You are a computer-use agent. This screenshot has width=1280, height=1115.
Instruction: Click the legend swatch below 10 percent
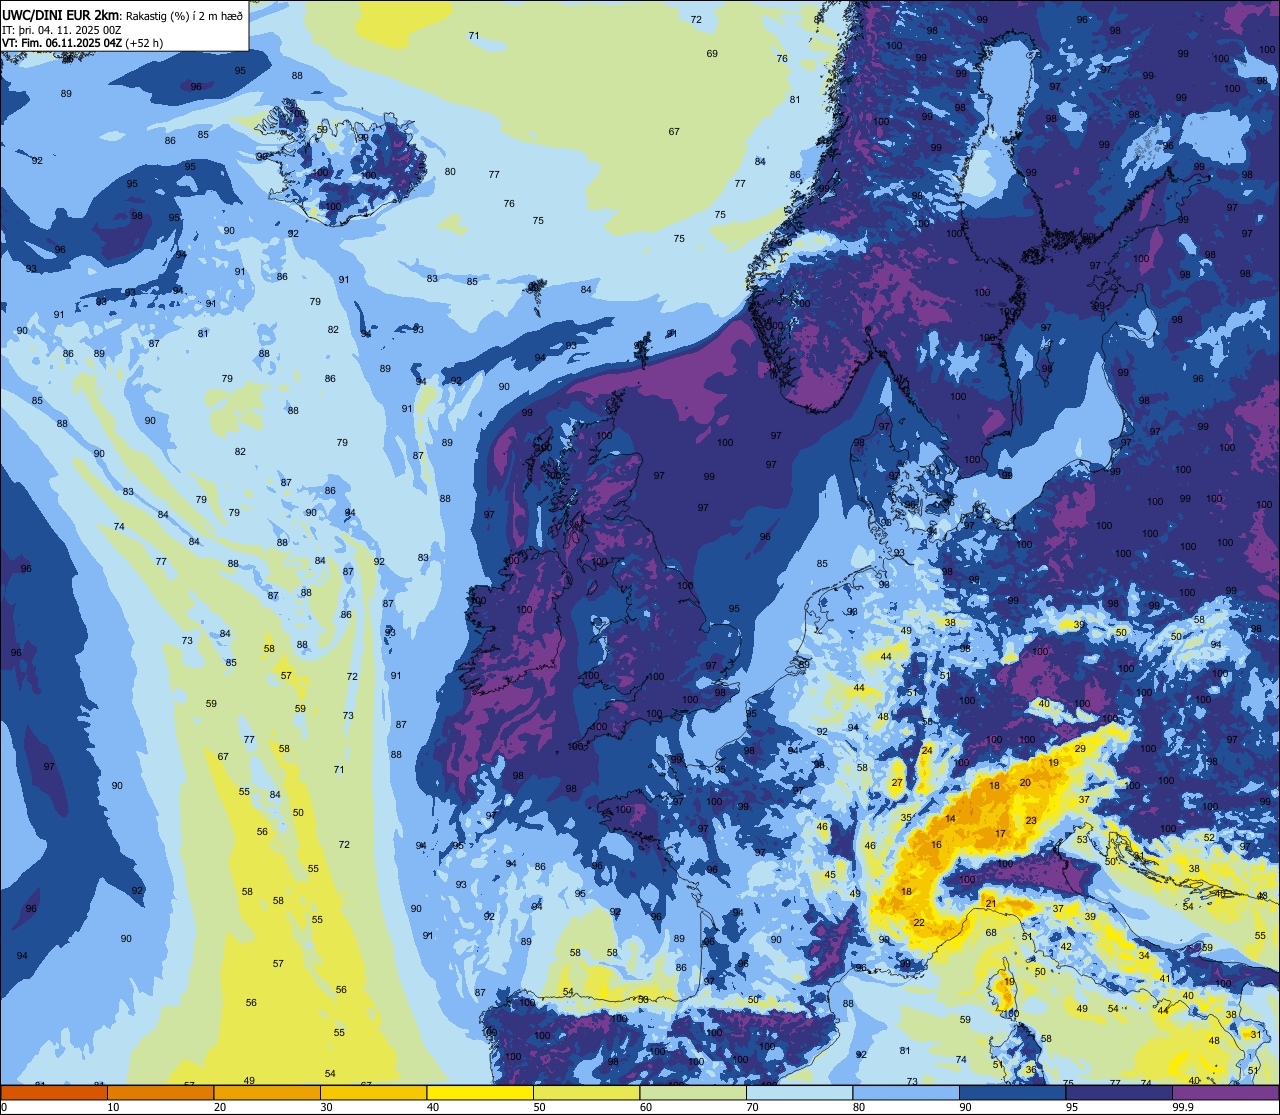tap(54, 1092)
